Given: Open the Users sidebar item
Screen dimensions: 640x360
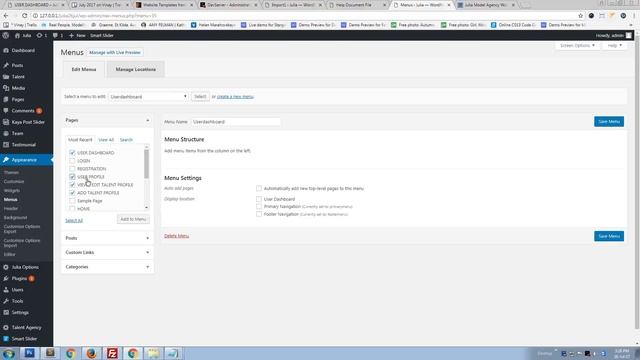Looking at the screenshot, I should (18, 290).
